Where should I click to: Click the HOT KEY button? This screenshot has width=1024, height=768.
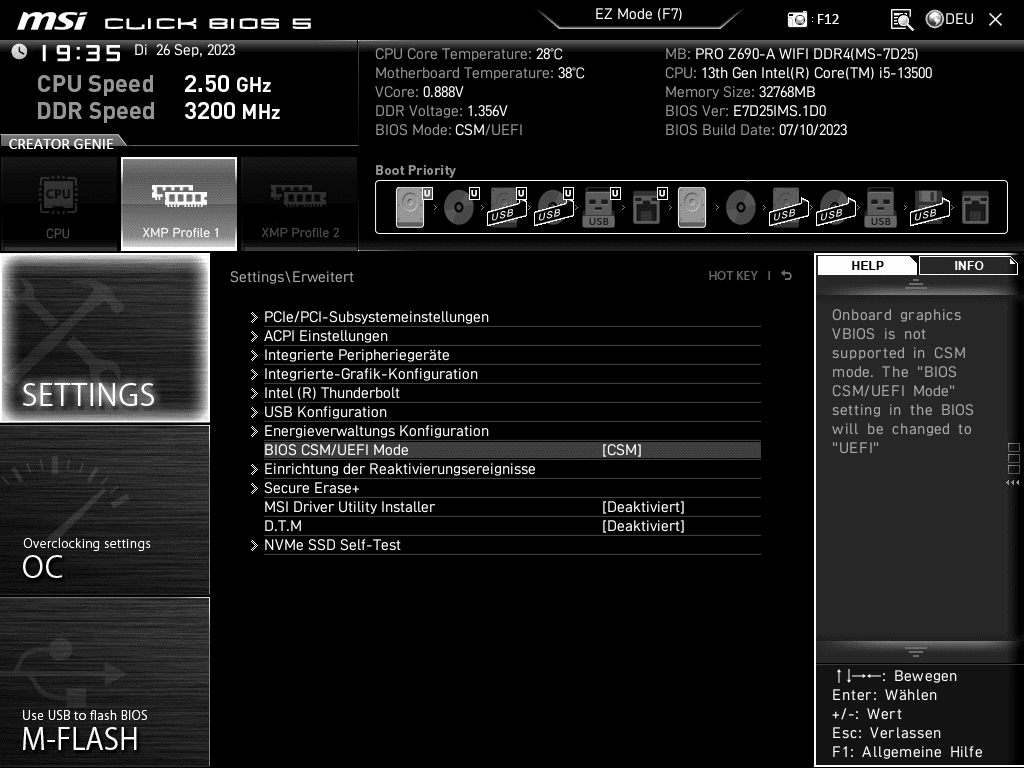(x=733, y=276)
